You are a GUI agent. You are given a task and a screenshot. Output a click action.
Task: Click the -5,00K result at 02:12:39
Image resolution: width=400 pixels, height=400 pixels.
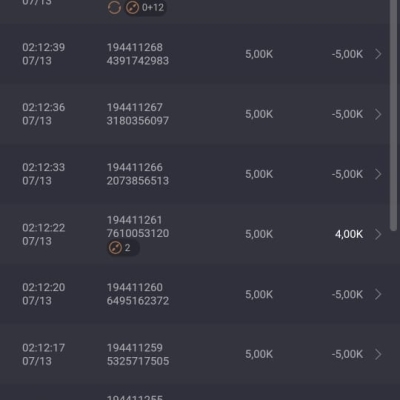click(347, 54)
